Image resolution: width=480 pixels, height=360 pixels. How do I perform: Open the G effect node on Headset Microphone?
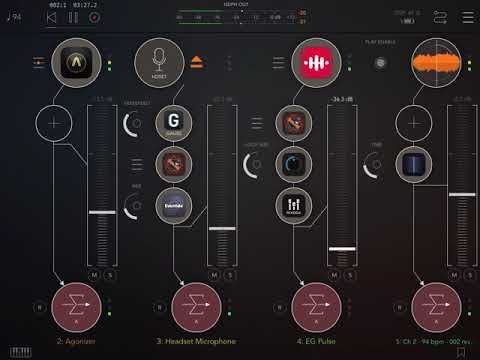coord(174,123)
